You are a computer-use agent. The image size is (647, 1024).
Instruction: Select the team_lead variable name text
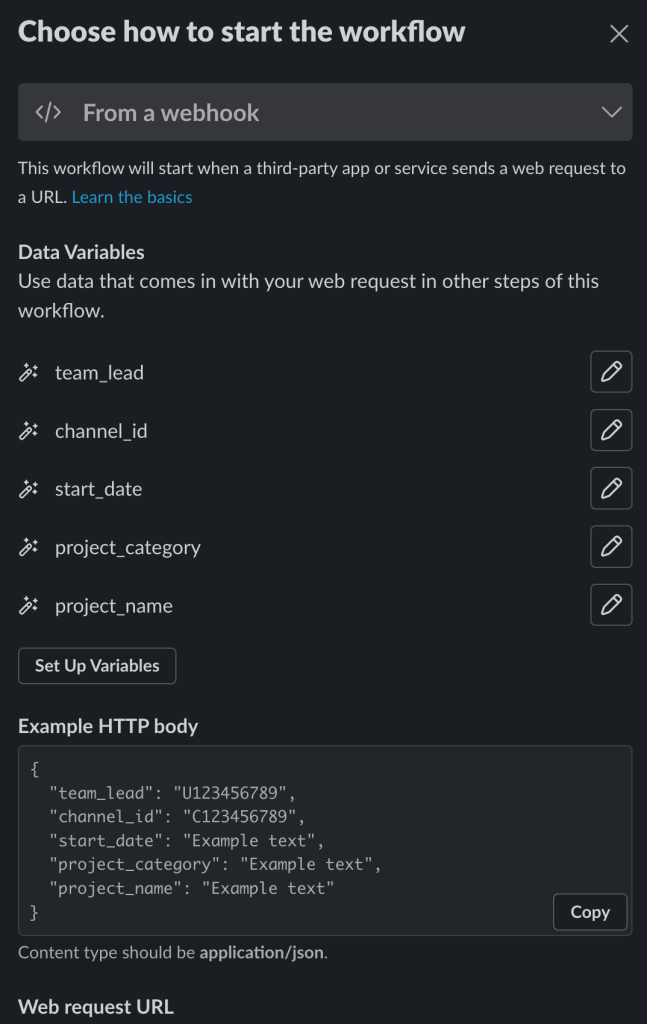[x=100, y=372]
